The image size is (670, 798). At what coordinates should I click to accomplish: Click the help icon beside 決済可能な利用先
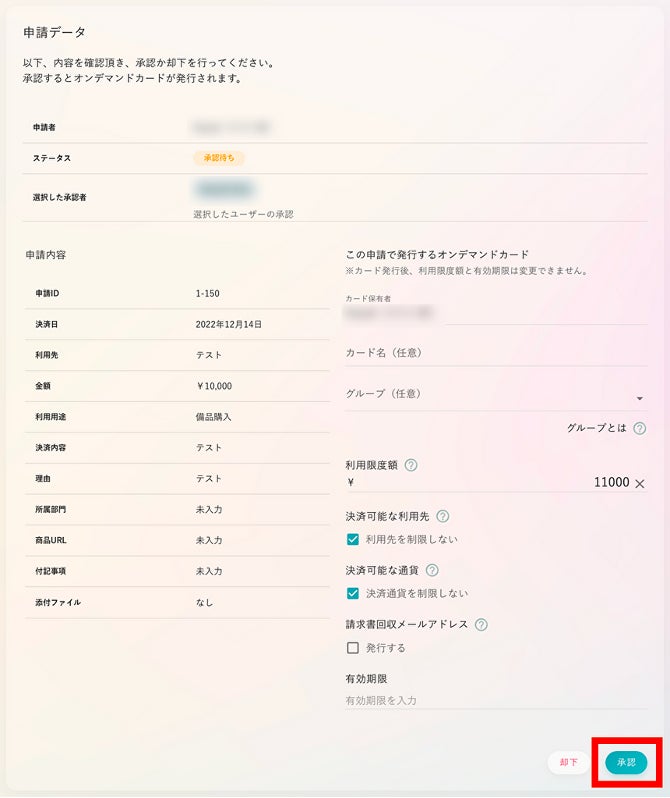point(443,517)
